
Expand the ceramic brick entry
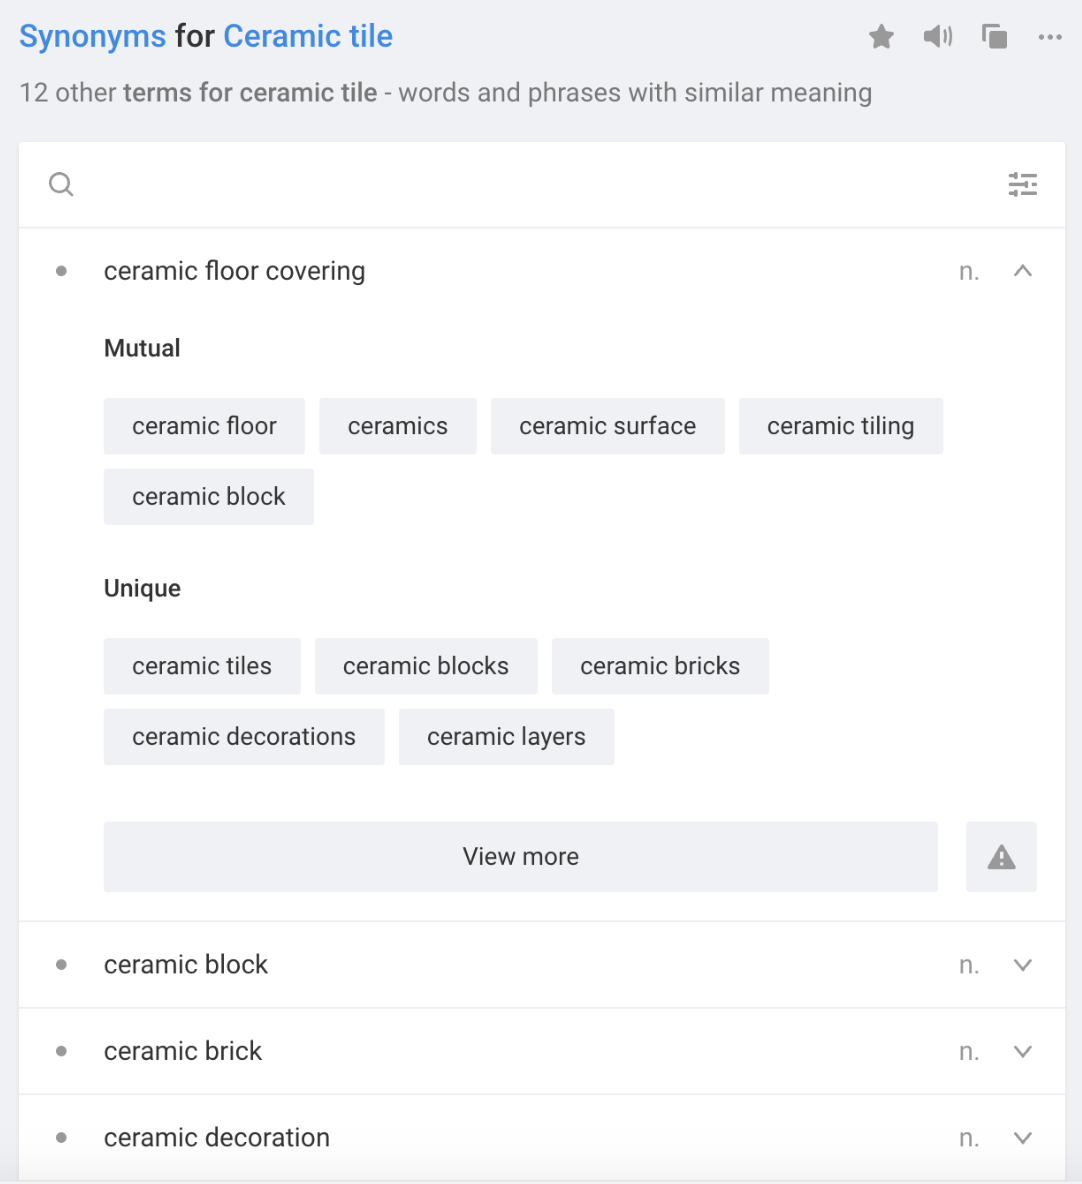(1022, 1052)
